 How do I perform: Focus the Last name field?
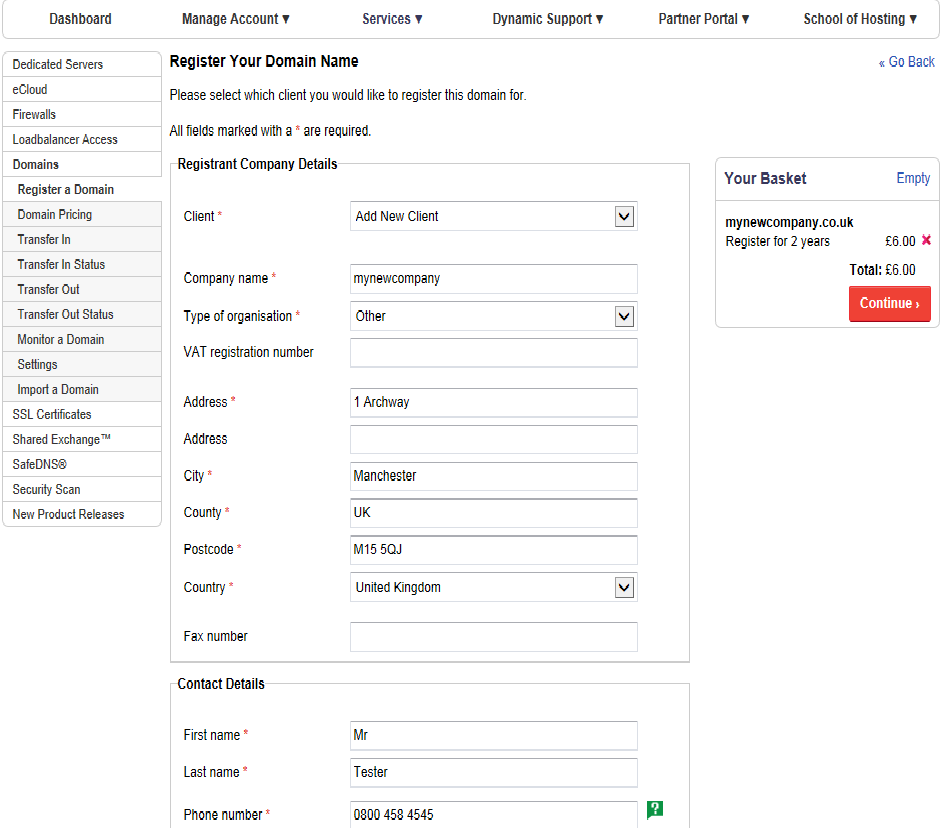coord(494,773)
